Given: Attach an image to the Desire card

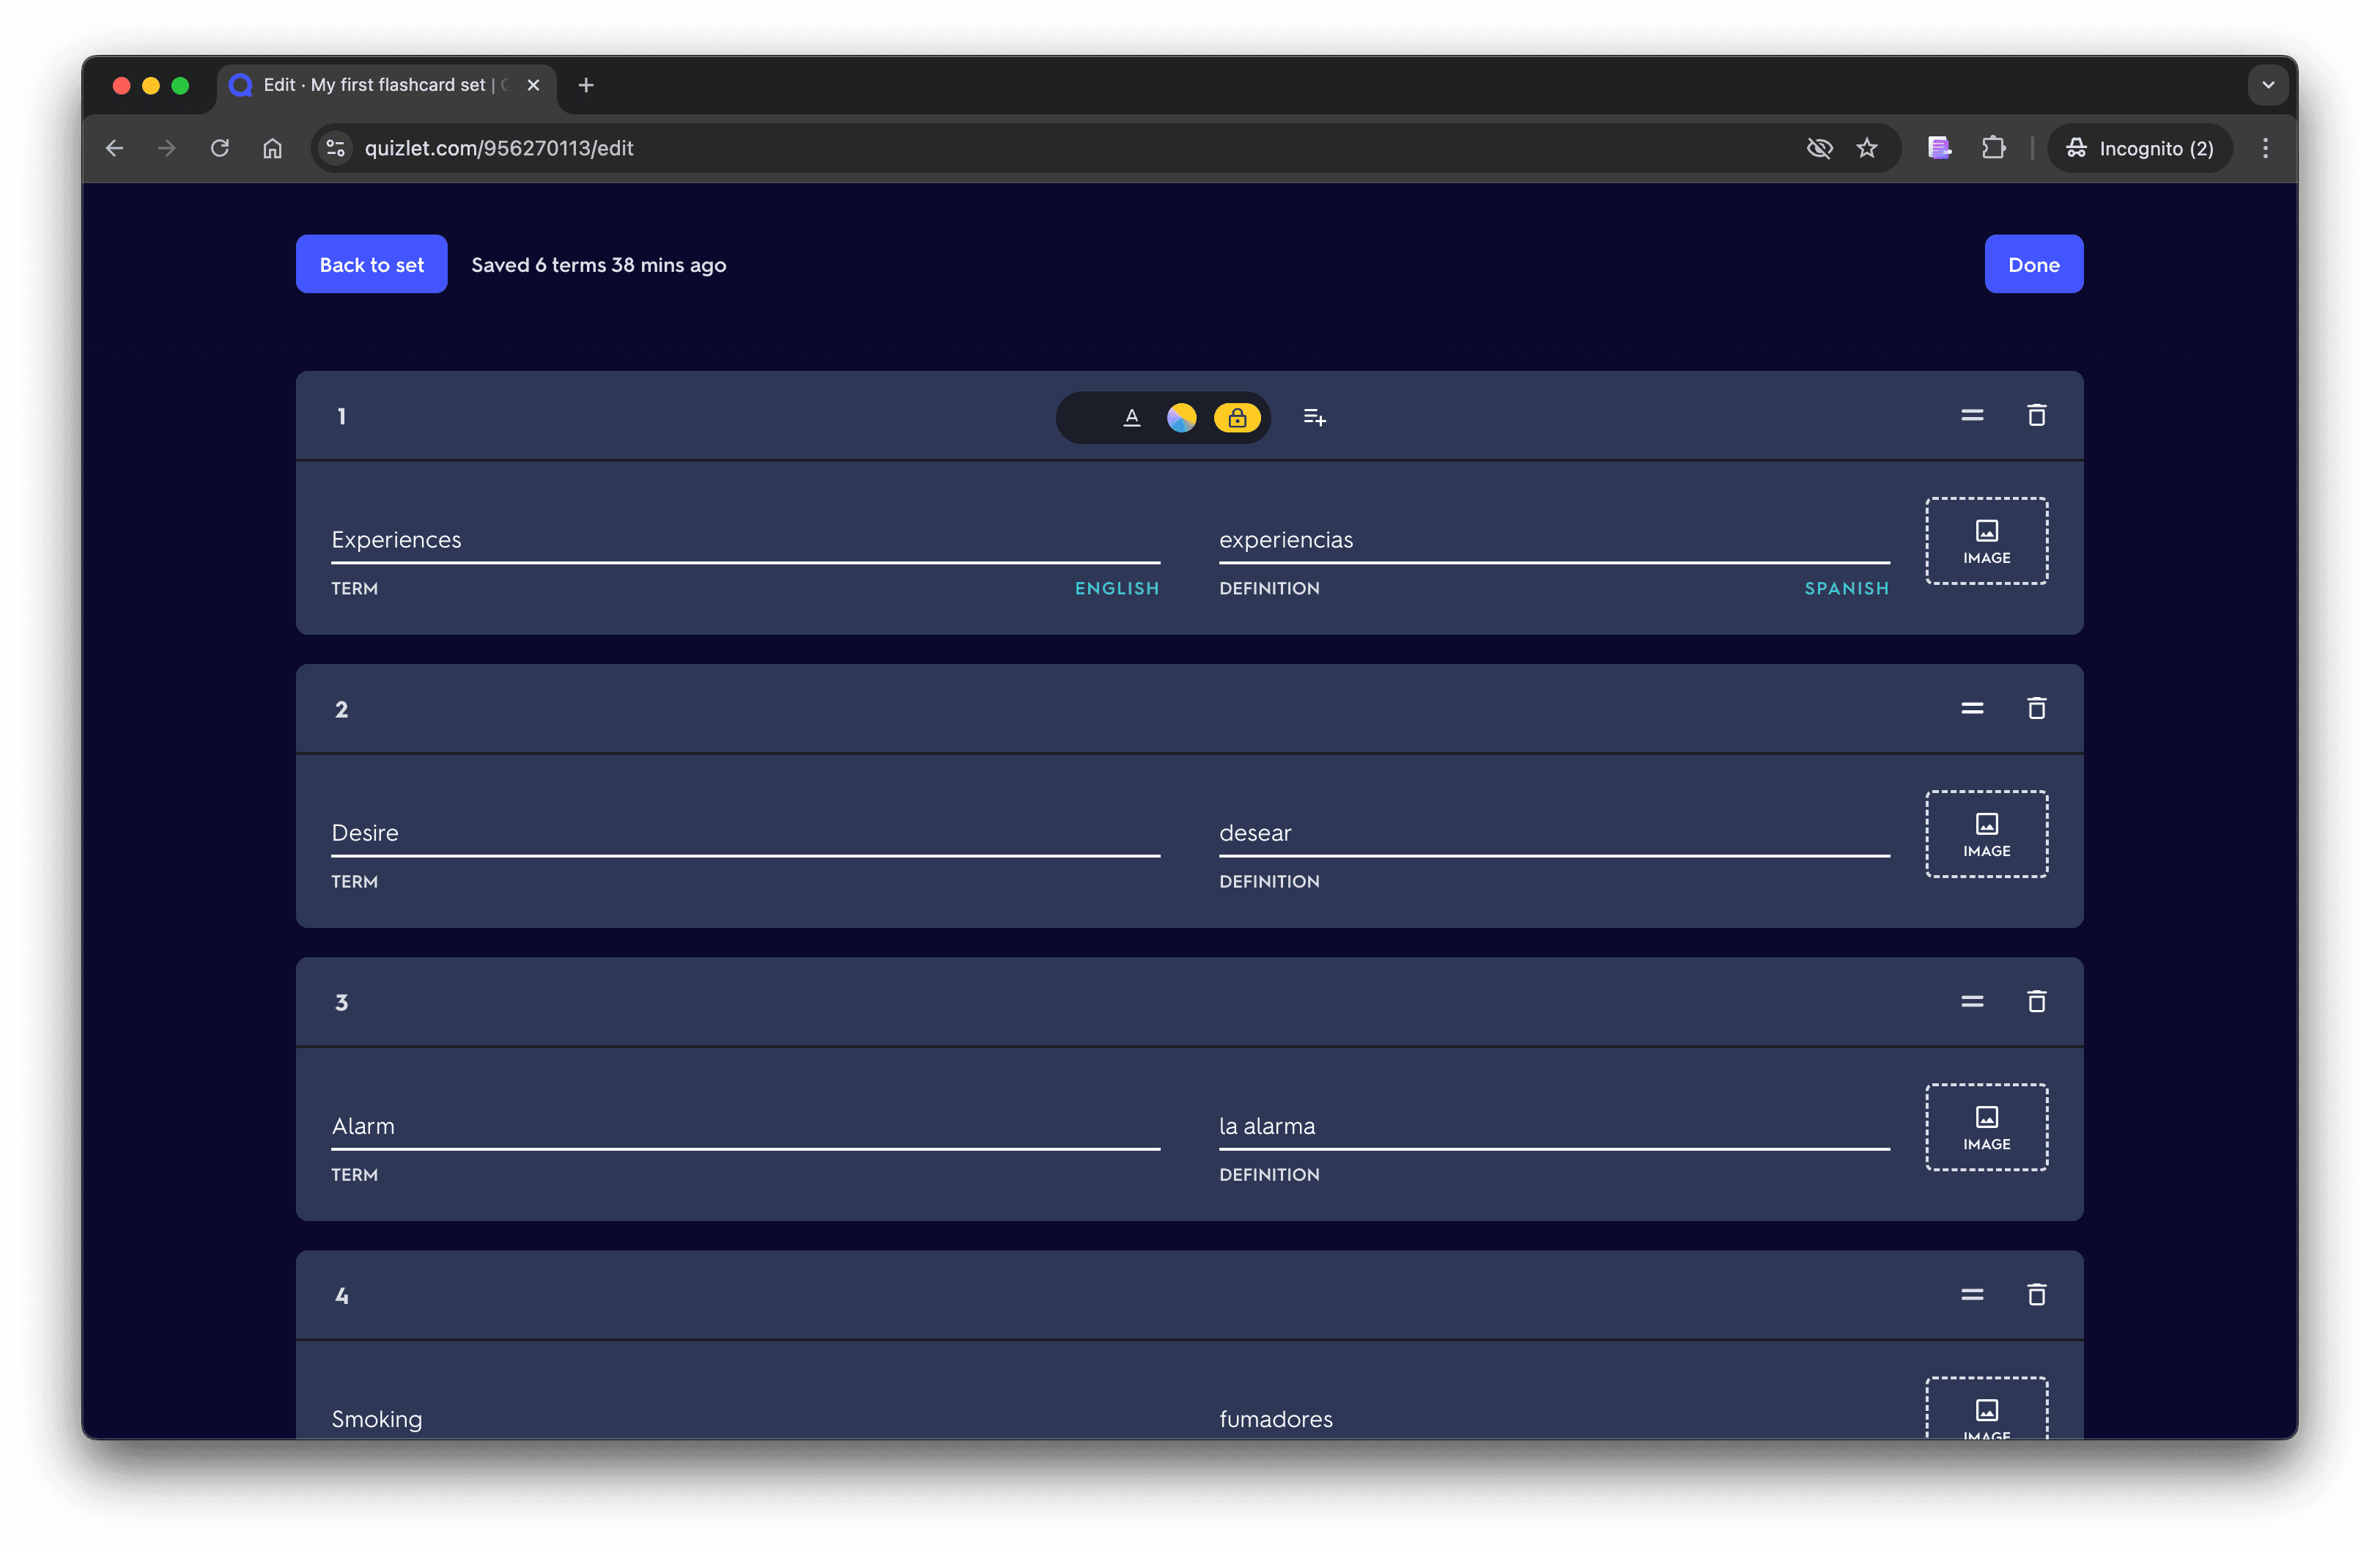Looking at the screenshot, I should point(1986,834).
